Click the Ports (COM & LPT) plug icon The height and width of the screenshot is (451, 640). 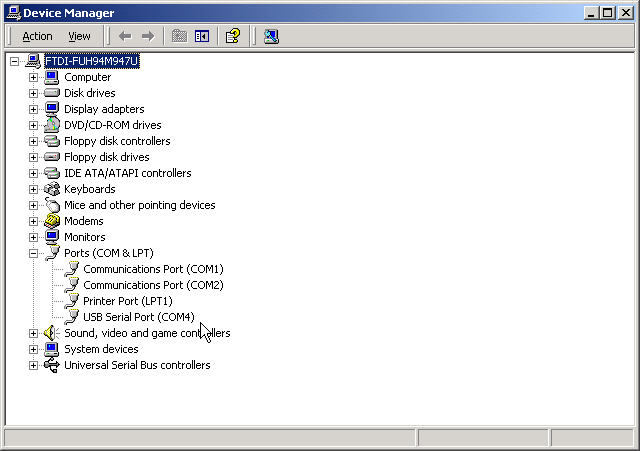point(52,253)
